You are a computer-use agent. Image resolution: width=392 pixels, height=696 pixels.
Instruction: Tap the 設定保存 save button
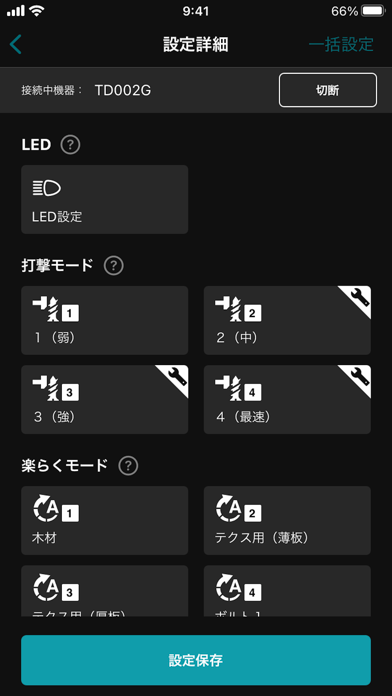tap(196, 660)
